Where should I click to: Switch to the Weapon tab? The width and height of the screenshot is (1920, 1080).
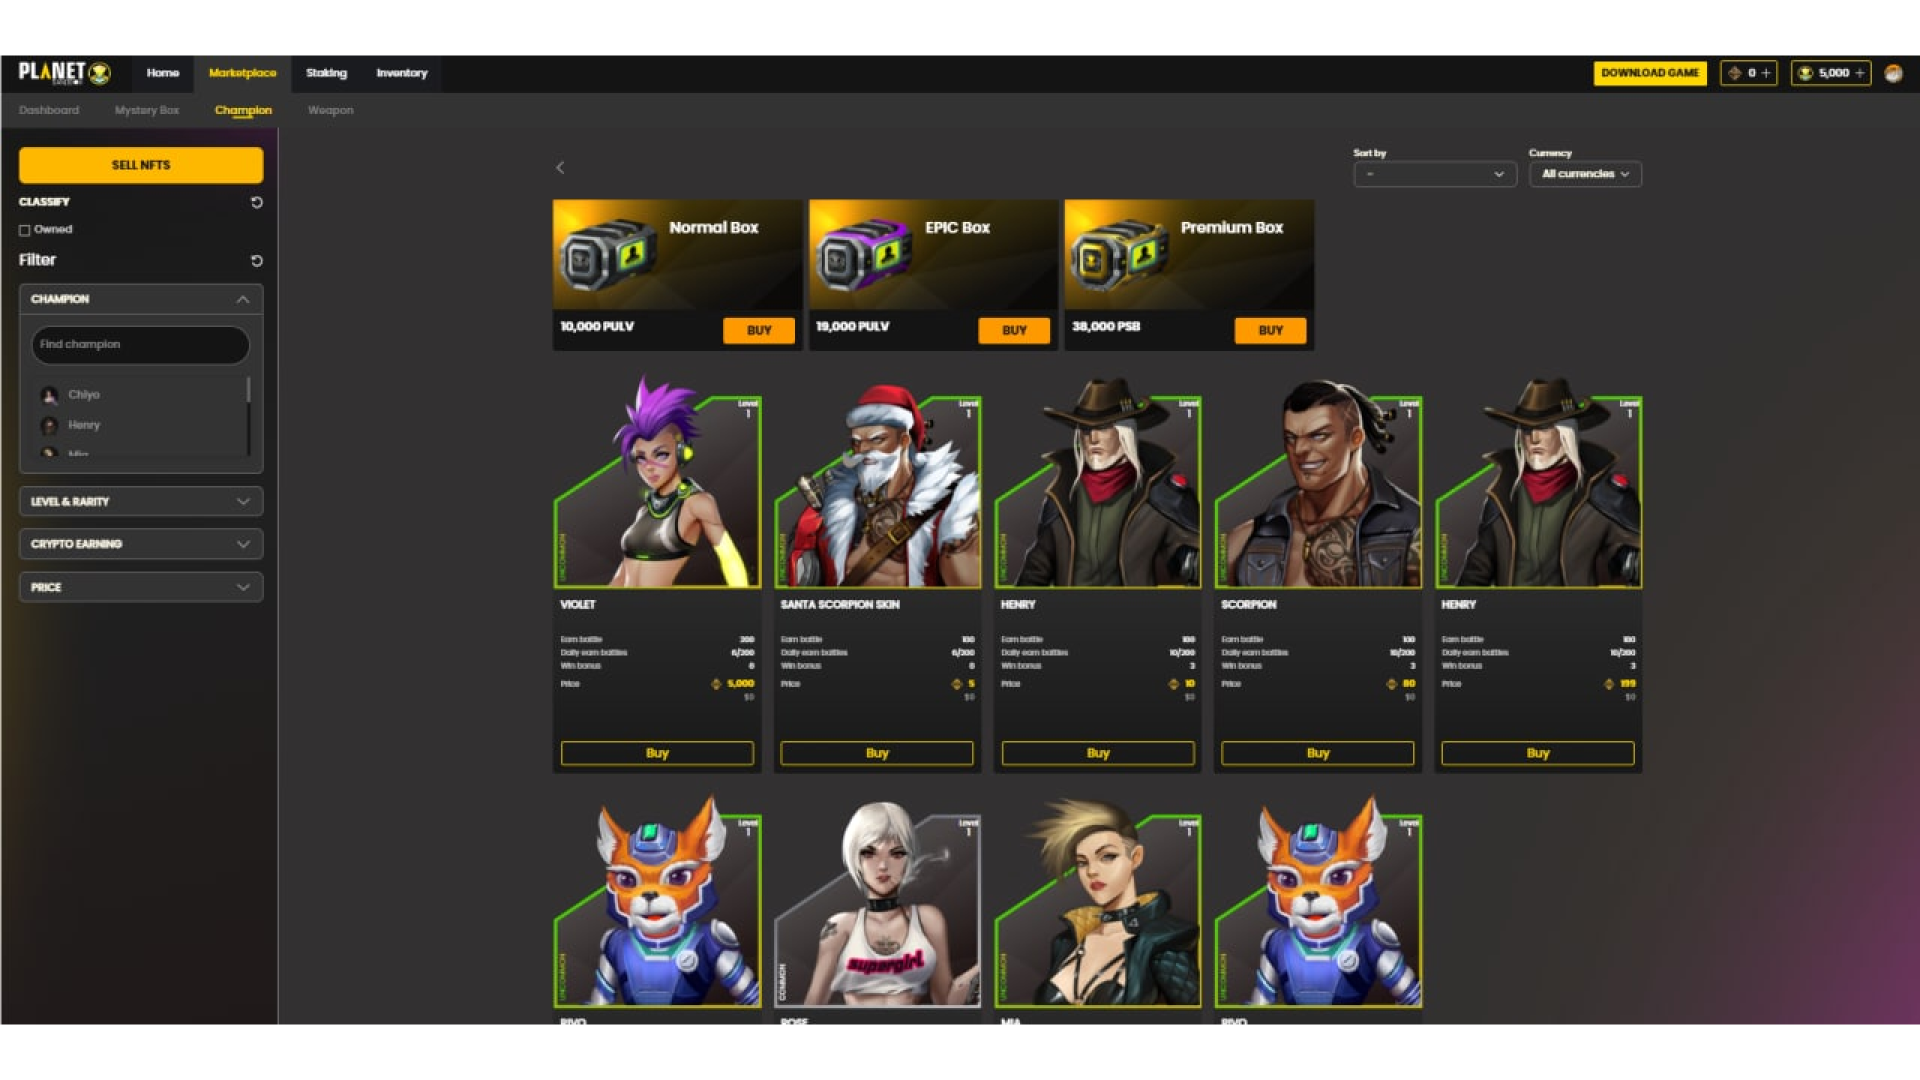[330, 110]
